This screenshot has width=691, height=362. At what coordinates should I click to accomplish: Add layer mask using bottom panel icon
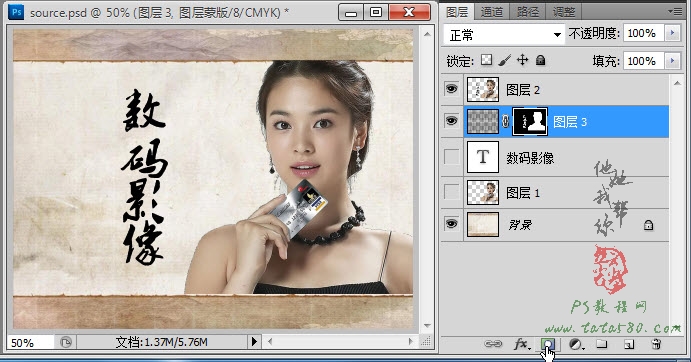pyautogui.click(x=548, y=344)
